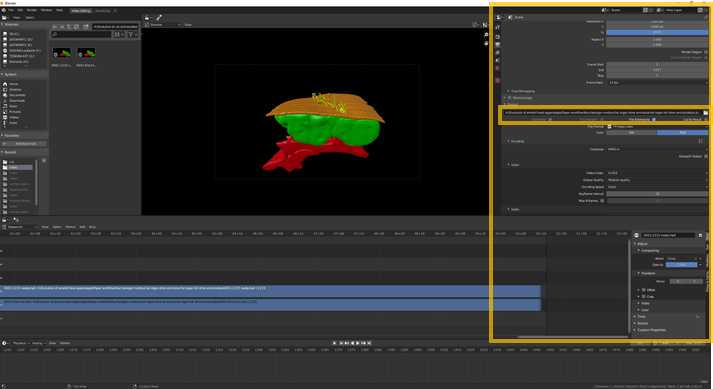713x389 pixels.
Task: Open the Strip menu in sequencer header
Action: point(92,227)
